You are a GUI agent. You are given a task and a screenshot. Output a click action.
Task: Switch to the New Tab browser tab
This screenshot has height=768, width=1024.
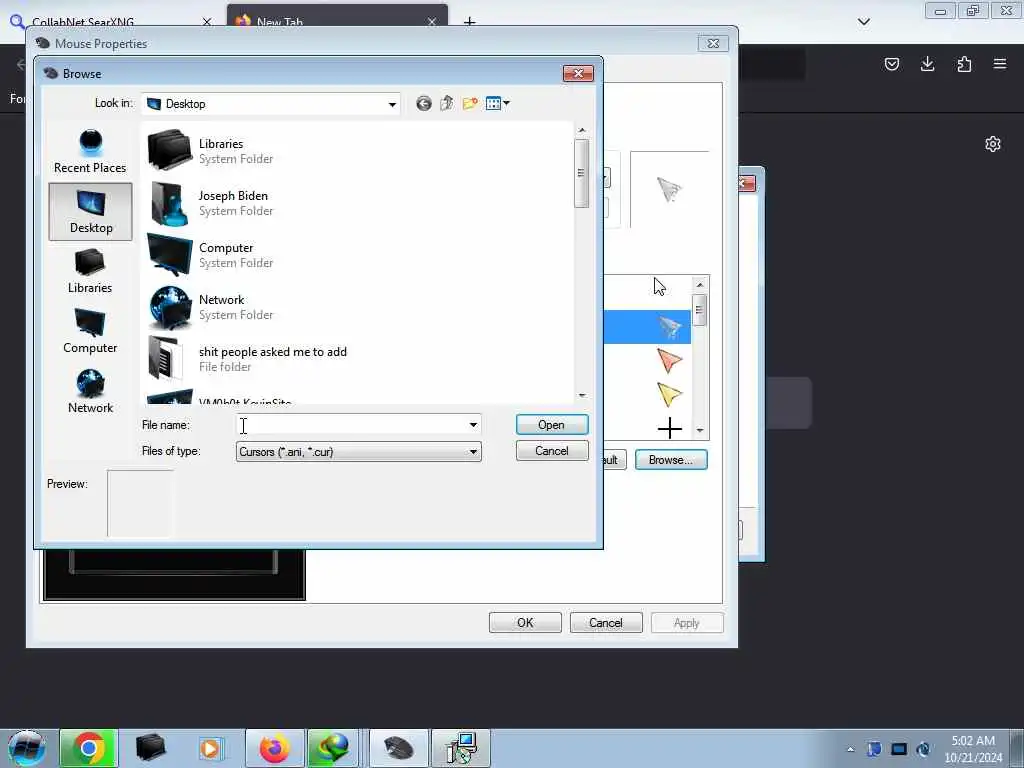tap(337, 21)
